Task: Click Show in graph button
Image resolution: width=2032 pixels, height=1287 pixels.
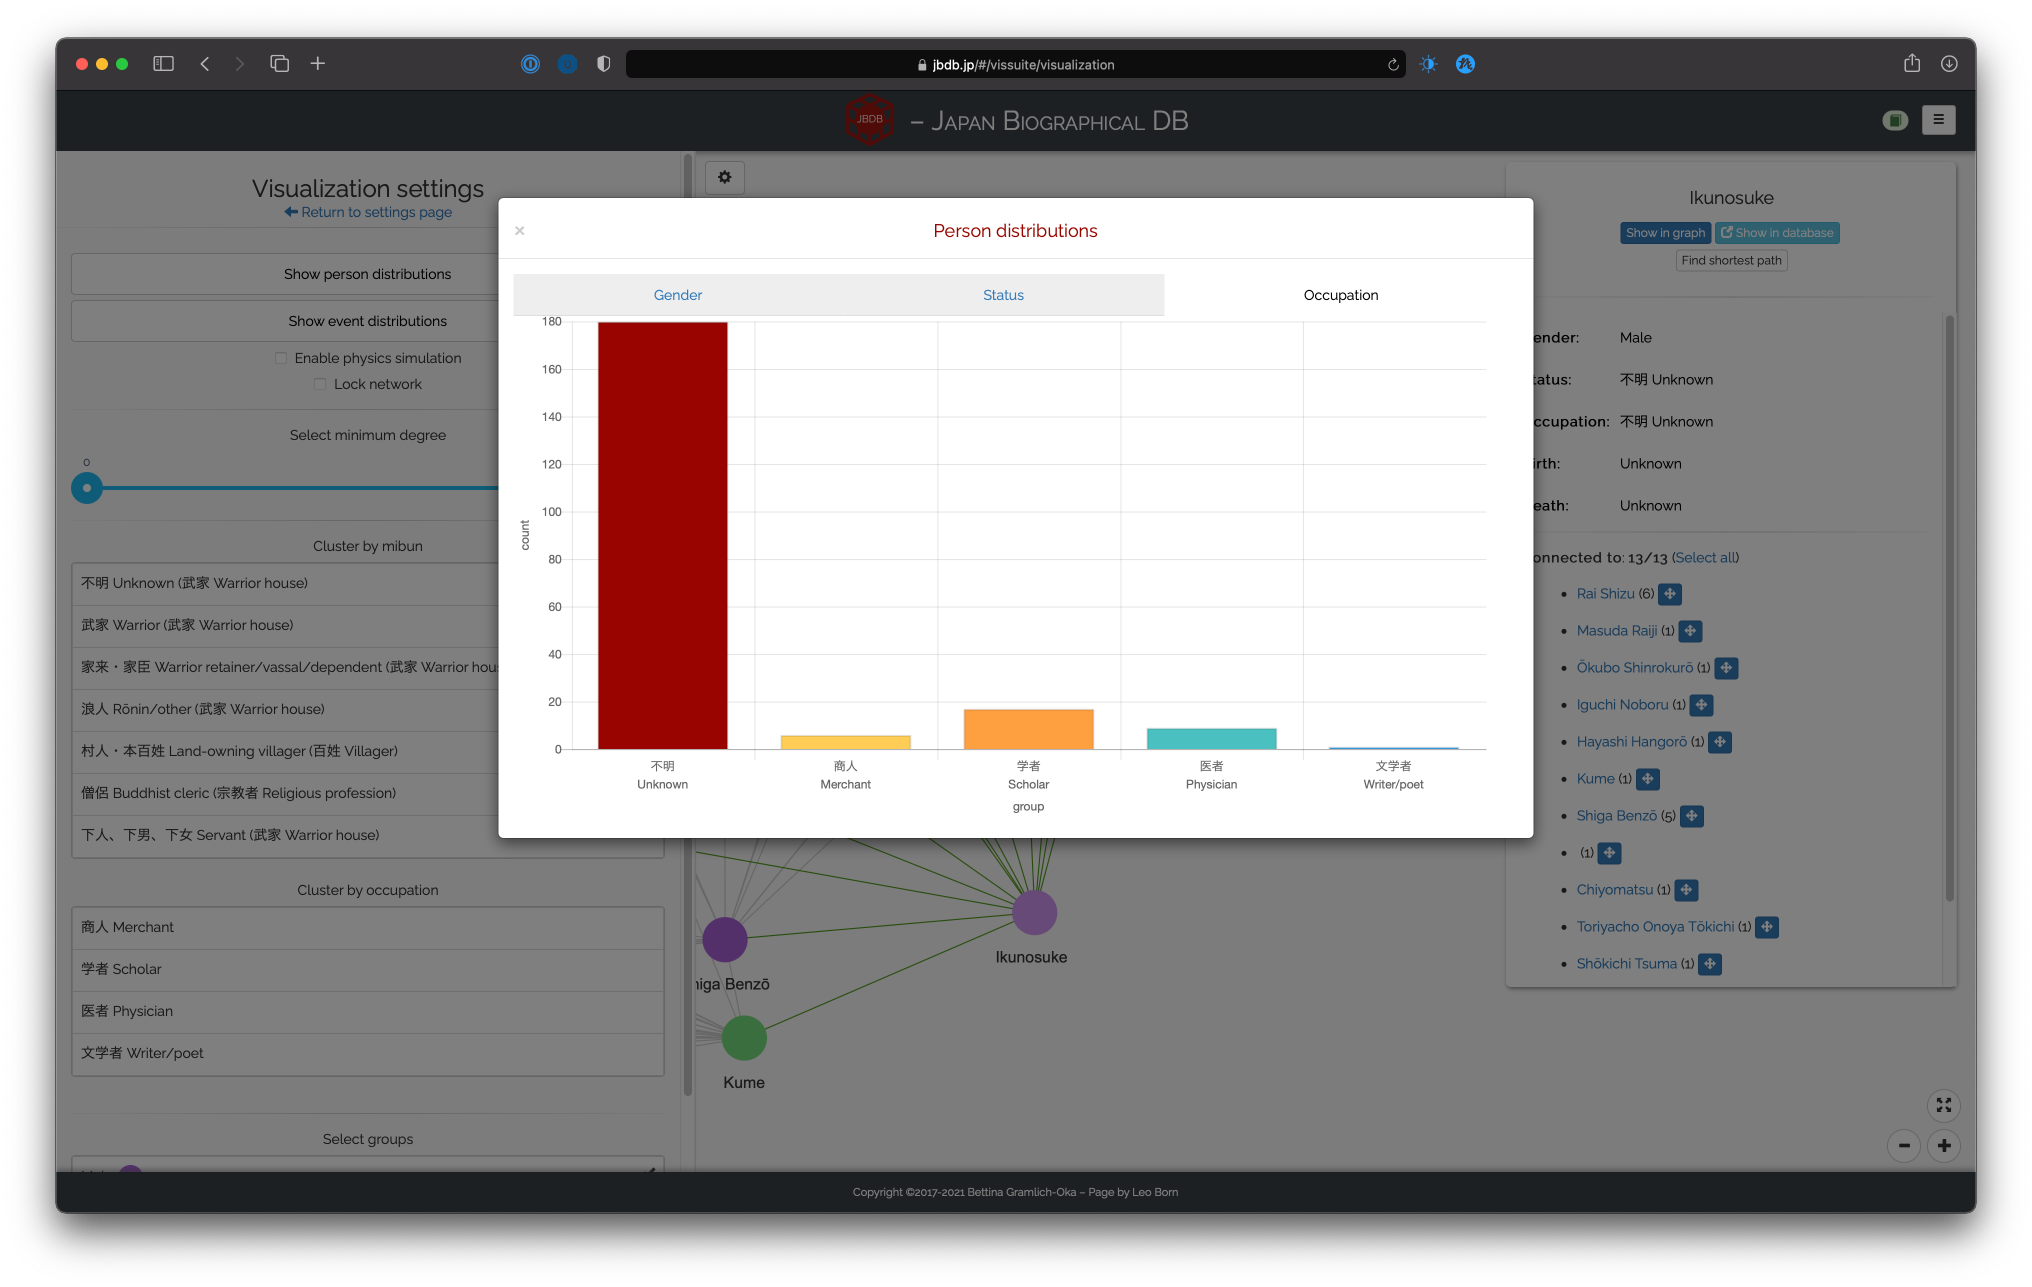Action: pos(1665,233)
